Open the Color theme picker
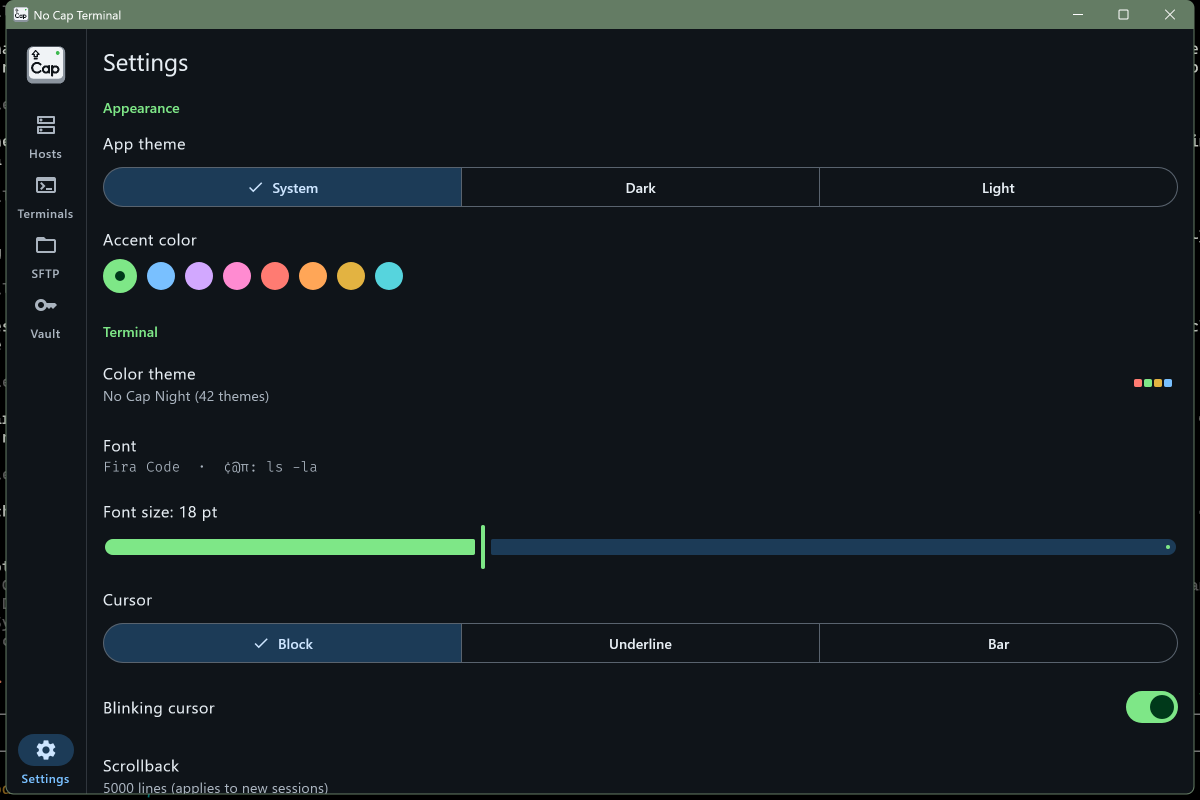This screenshot has width=1200, height=800. click(640, 384)
